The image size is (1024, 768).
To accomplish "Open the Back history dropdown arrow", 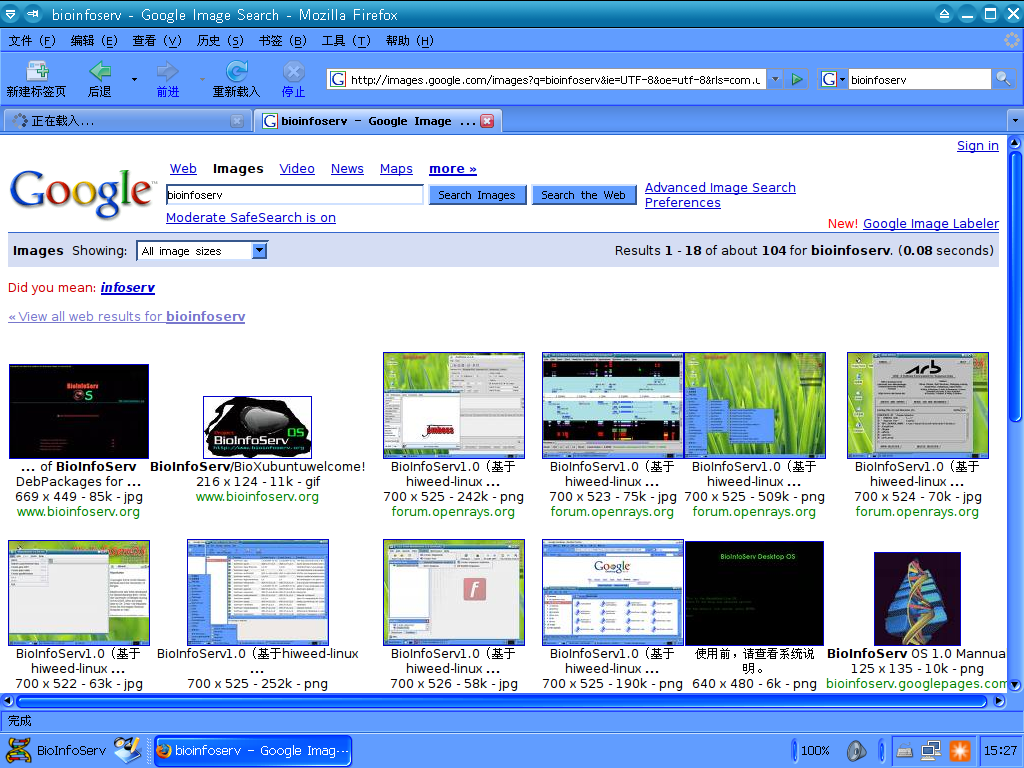I will 135,79.
